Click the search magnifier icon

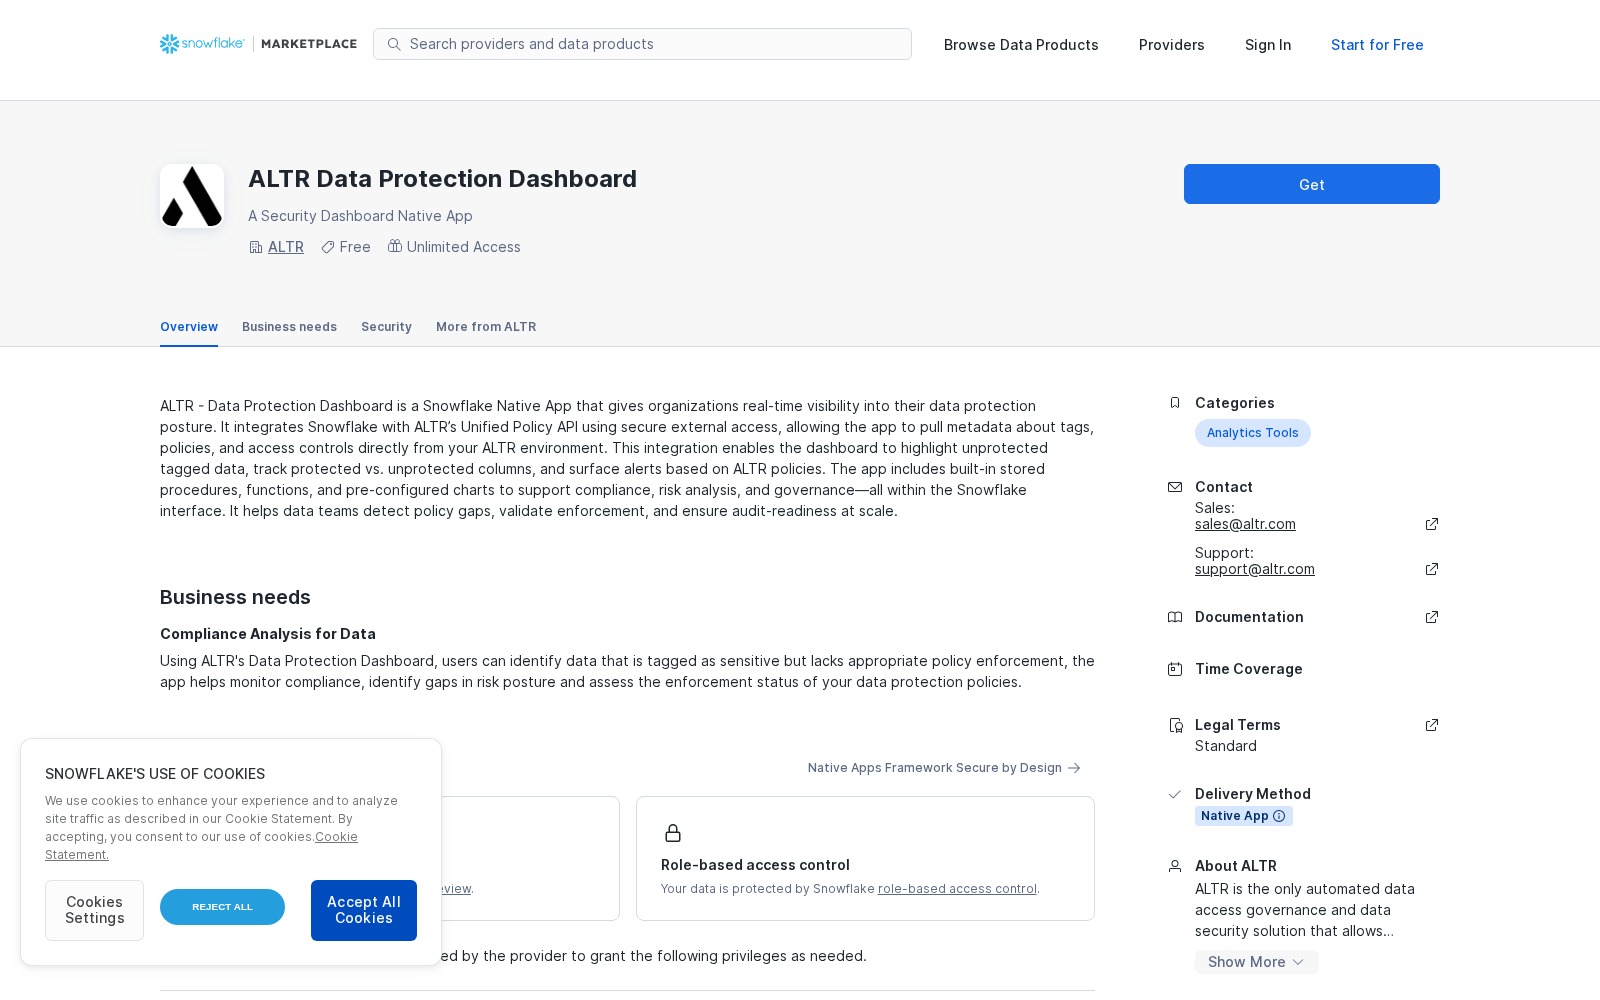(x=394, y=44)
